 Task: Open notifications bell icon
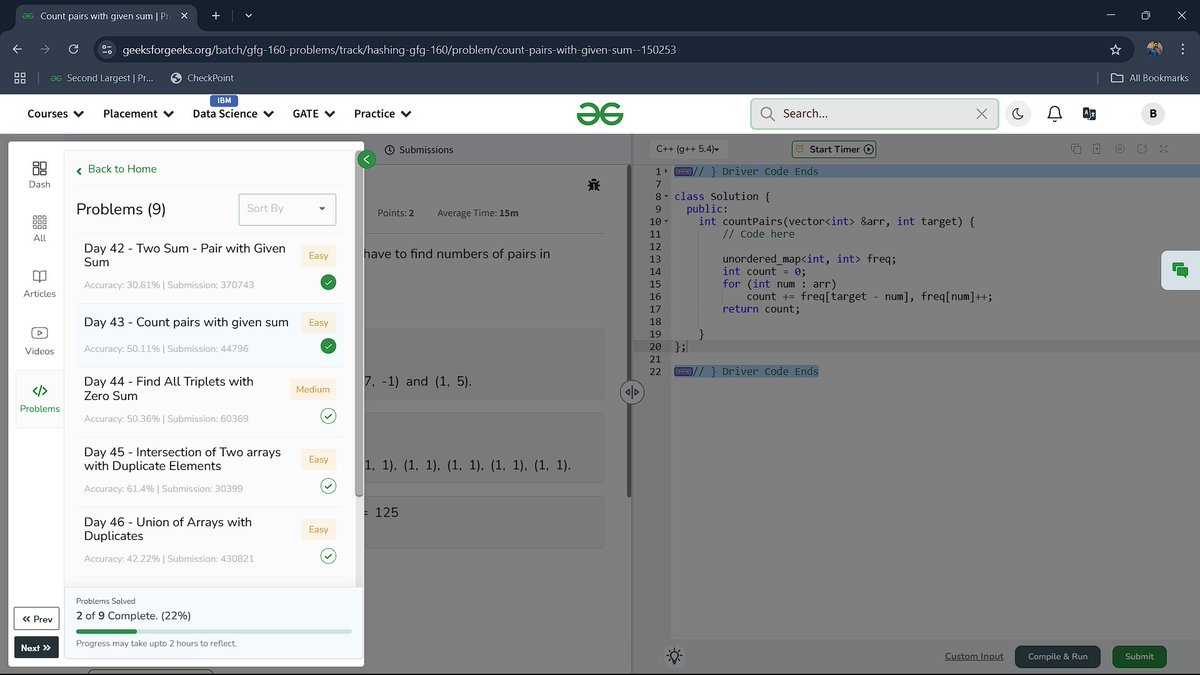(1054, 114)
